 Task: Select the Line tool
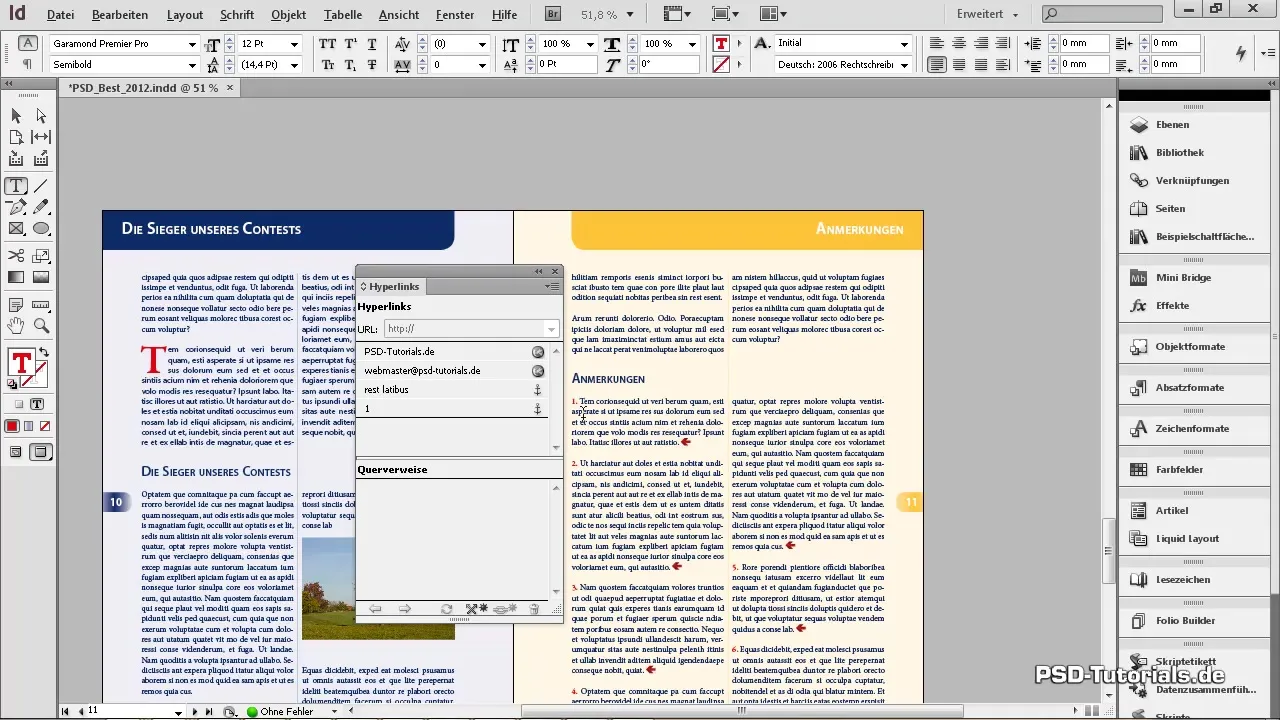[x=41, y=186]
